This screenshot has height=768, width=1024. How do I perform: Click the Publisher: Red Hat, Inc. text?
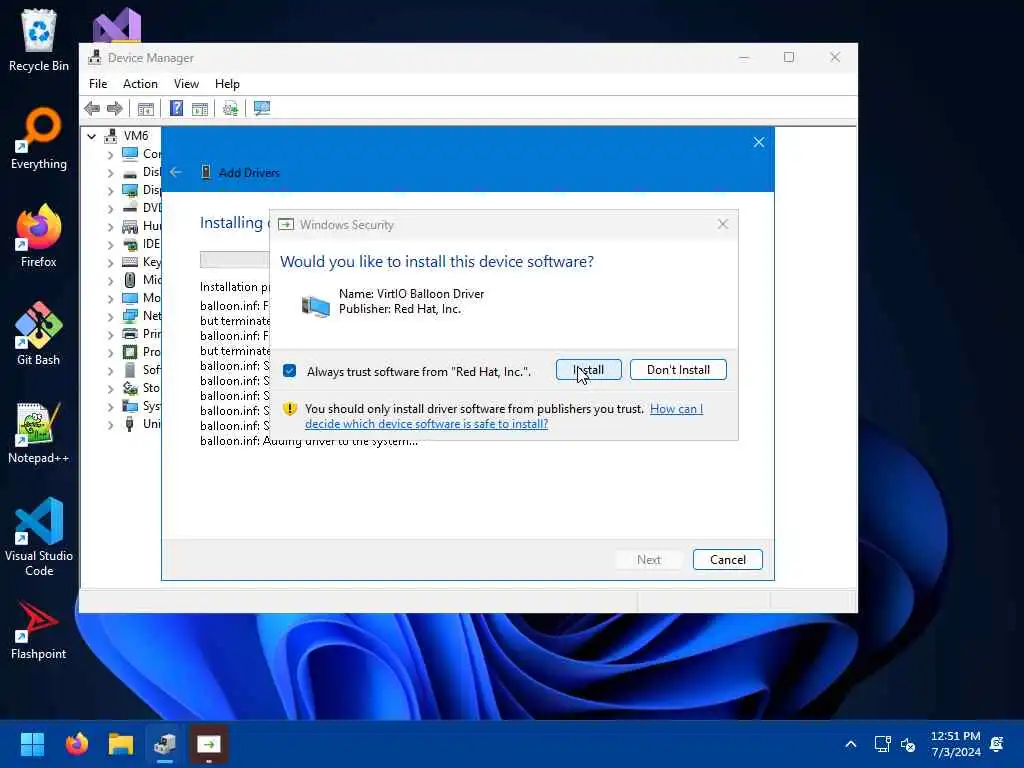(x=400, y=309)
